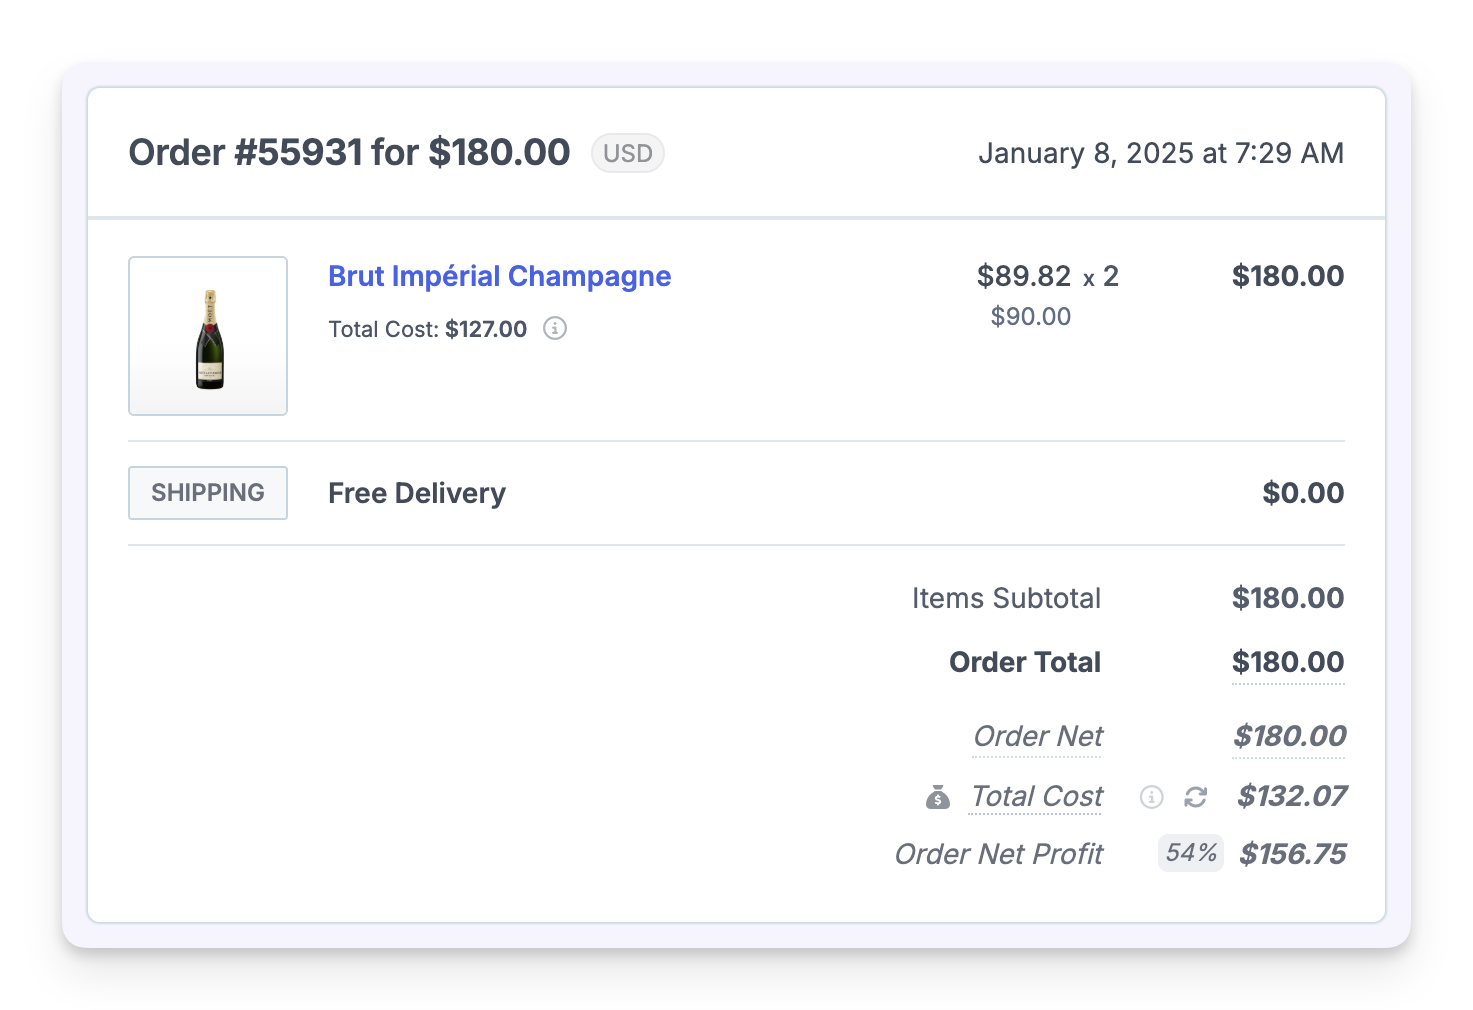Click the SHIPPING label badge
The width and height of the screenshot is (1473, 1010).
point(208,493)
